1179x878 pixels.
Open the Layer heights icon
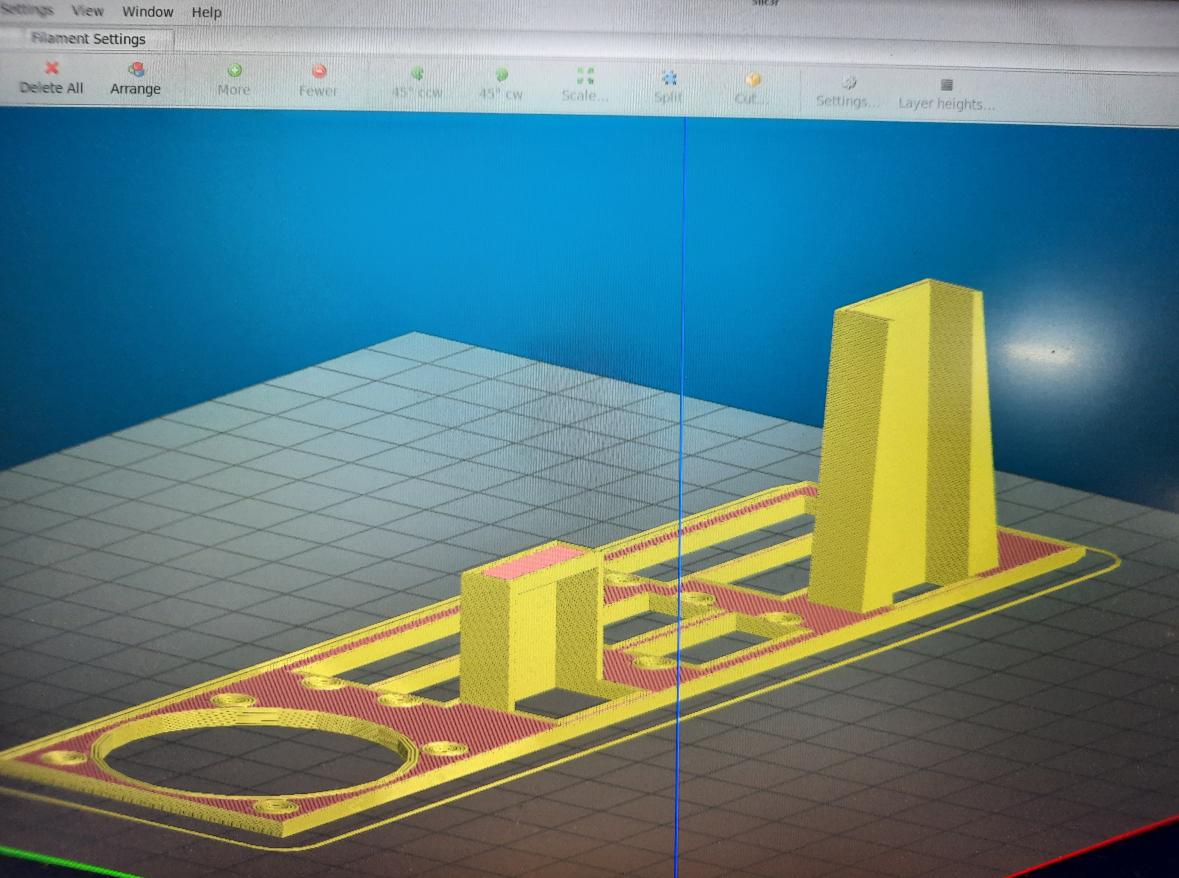click(x=947, y=85)
